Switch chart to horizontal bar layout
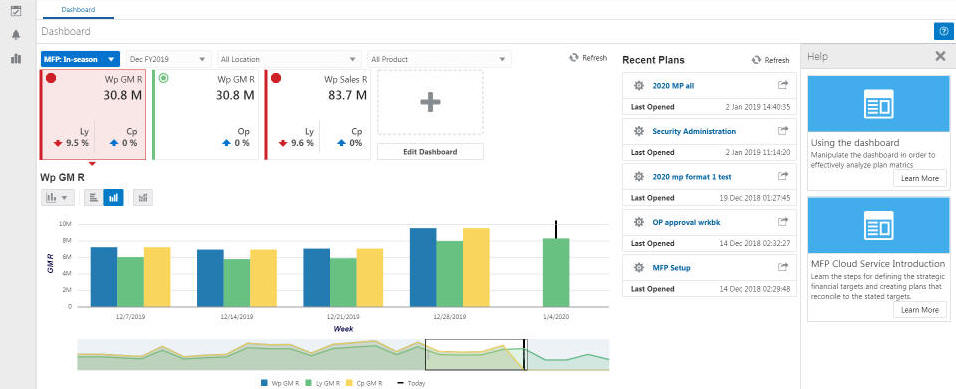The height and width of the screenshot is (389, 956). [x=93, y=198]
